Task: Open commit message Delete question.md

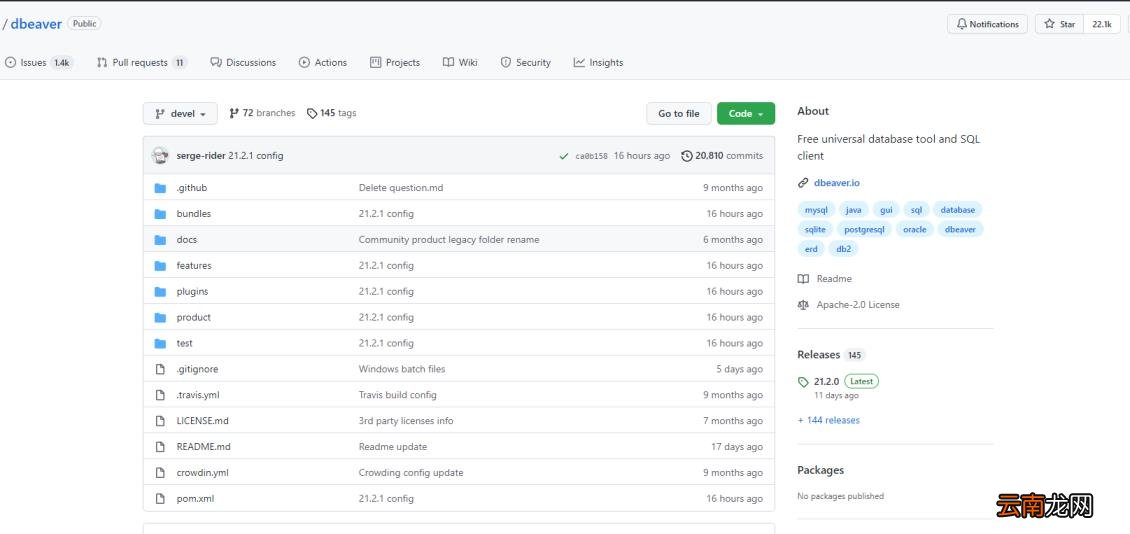Action: (x=401, y=188)
